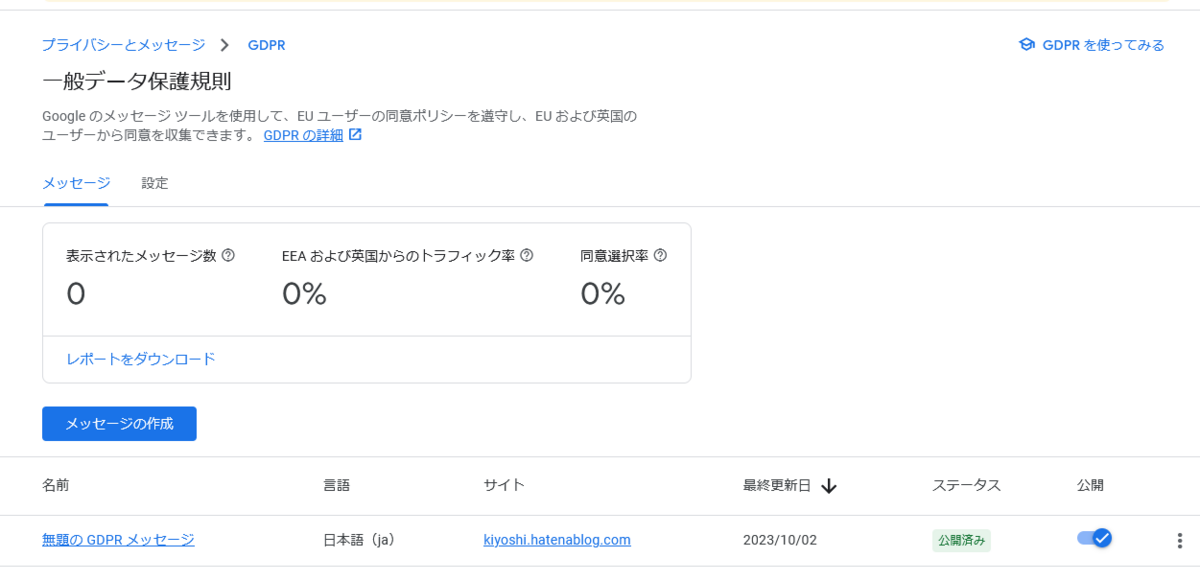Viewport: 1200px width, 581px height.
Task: Sort the table by 最終更新日 column header
Action: pos(779,486)
